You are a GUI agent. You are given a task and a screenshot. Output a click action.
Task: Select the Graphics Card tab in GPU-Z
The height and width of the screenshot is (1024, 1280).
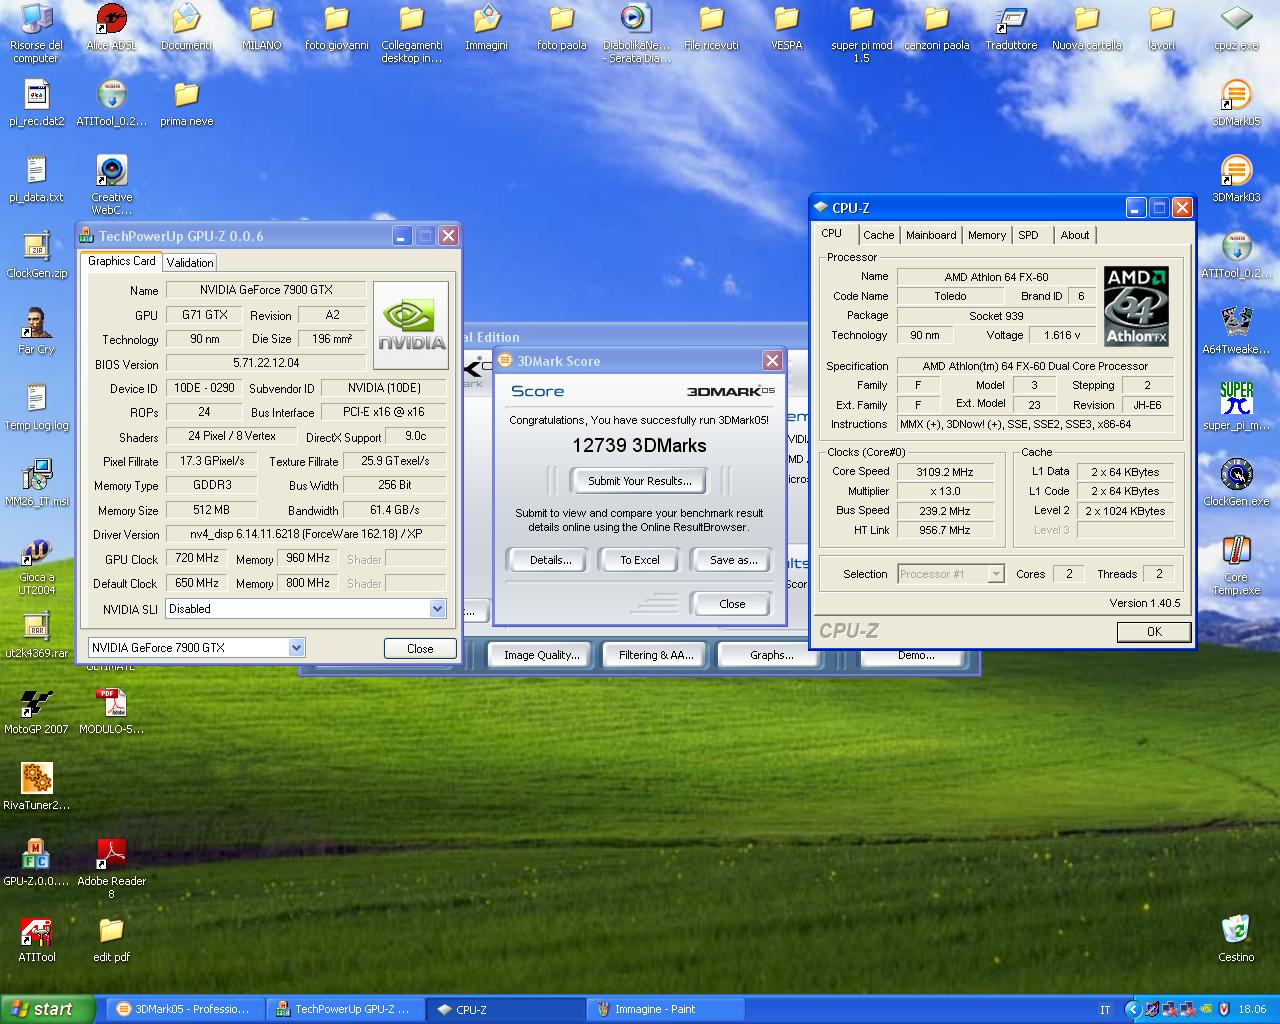pos(122,261)
